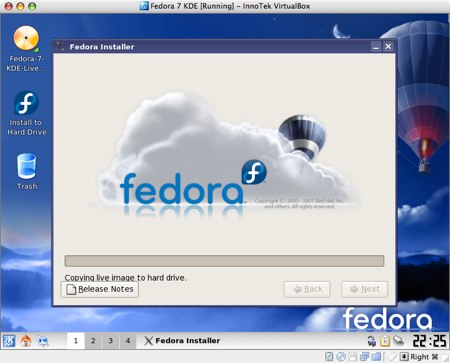Open the Release Notes
Screen dimensions: 450x363
(100, 289)
